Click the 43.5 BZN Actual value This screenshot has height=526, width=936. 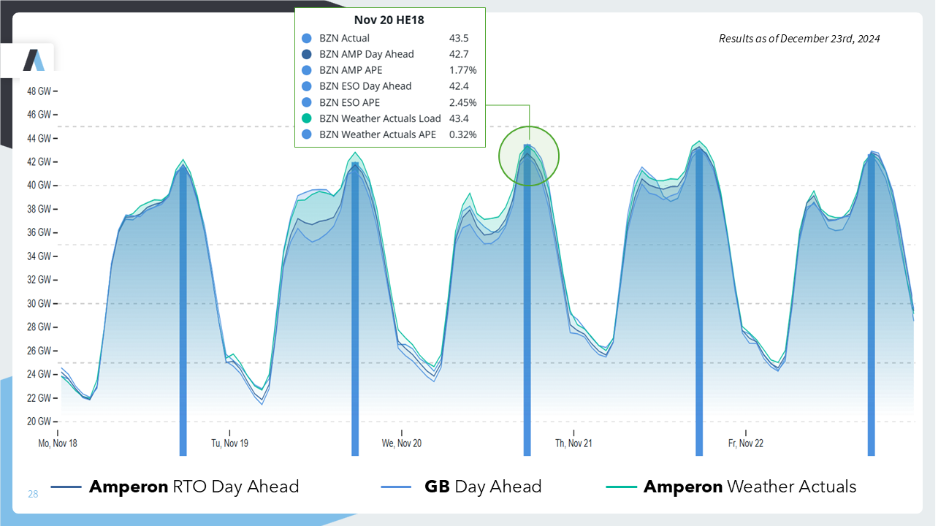coord(458,38)
